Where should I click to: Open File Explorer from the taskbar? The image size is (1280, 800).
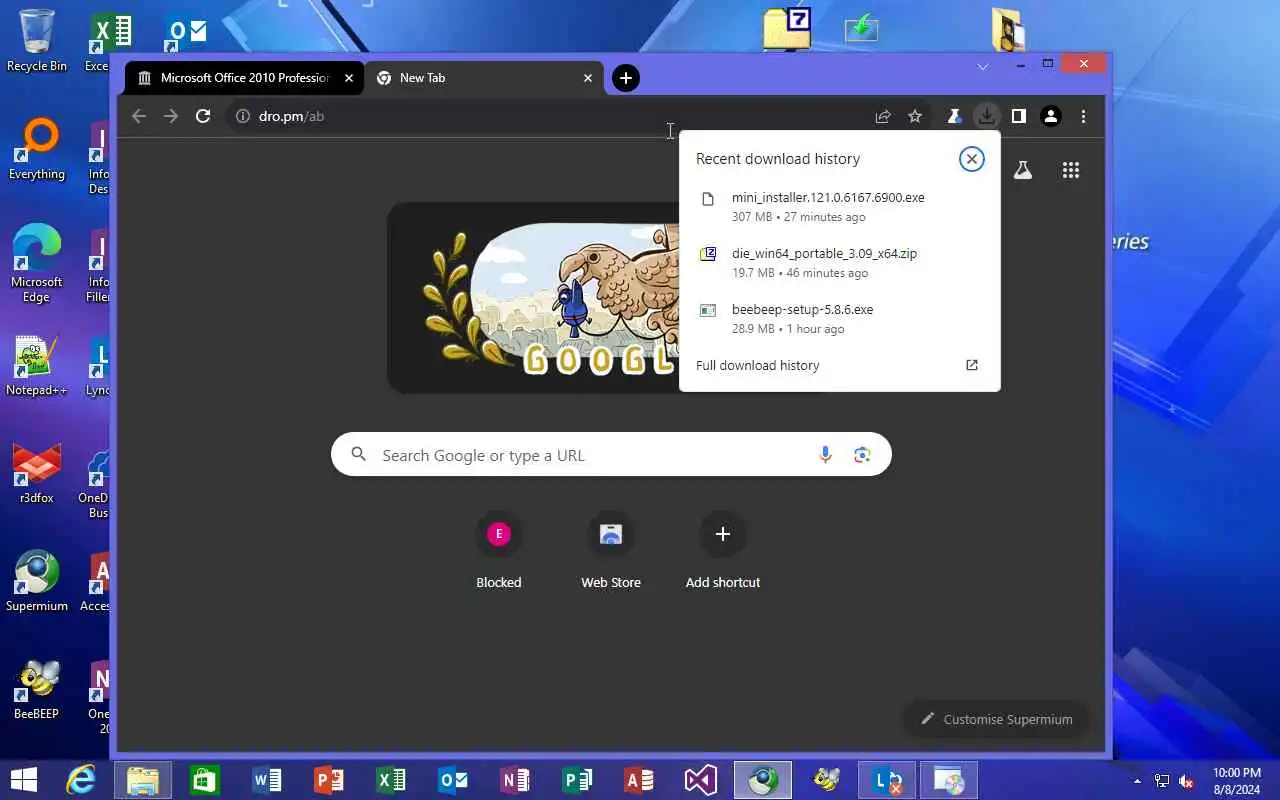point(143,780)
